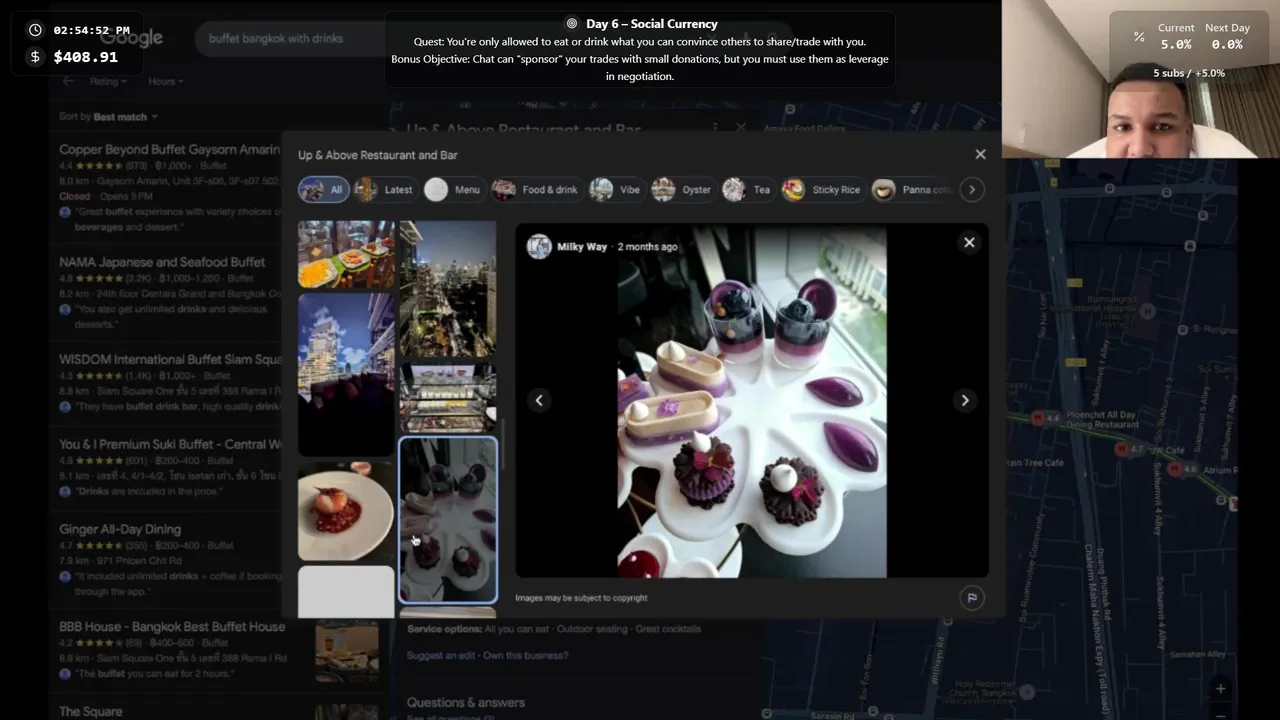Open You & I Premium Suki Buffet result

(170, 444)
